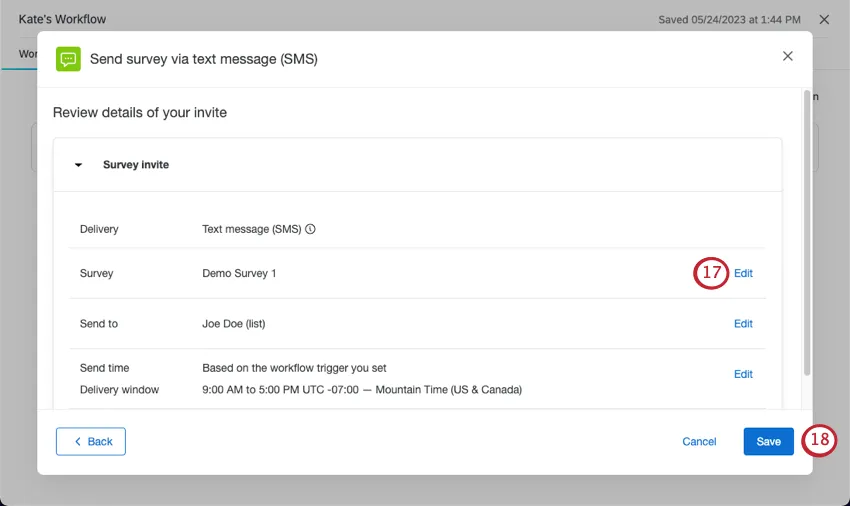Click the Review details of your invite heading
This screenshot has height=506, width=850.
coord(140,112)
